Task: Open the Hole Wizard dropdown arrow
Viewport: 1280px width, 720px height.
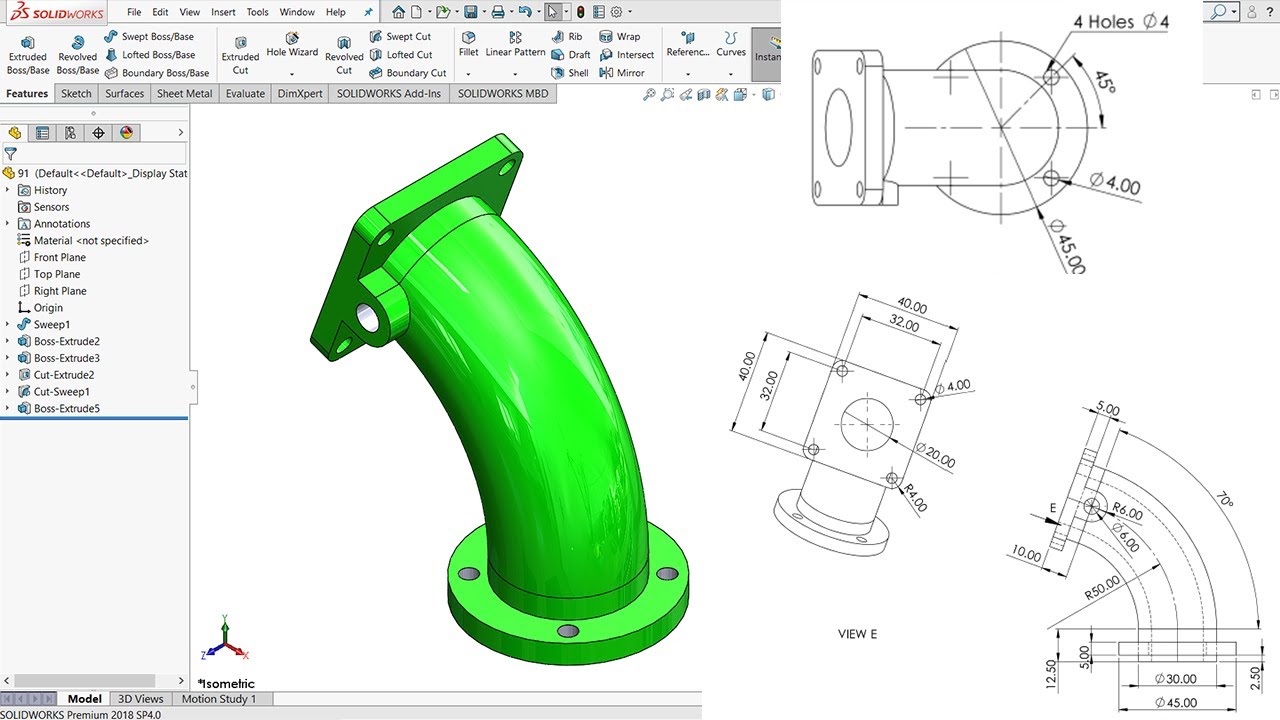Action: tap(292, 73)
